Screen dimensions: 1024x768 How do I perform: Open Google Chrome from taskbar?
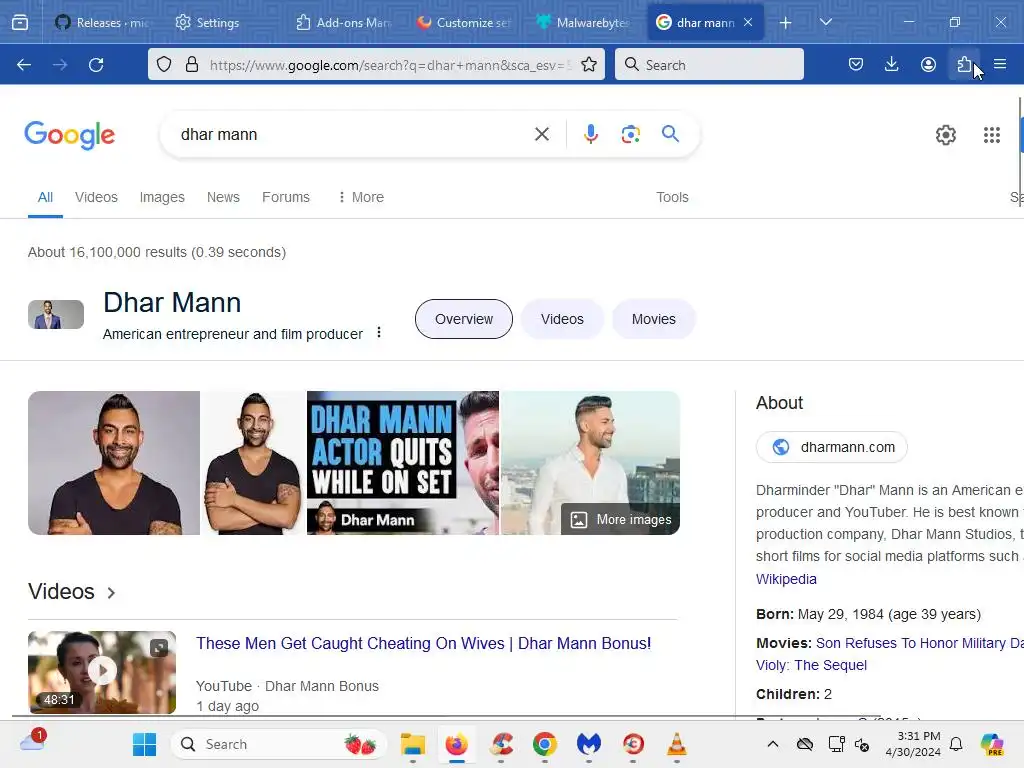click(545, 744)
